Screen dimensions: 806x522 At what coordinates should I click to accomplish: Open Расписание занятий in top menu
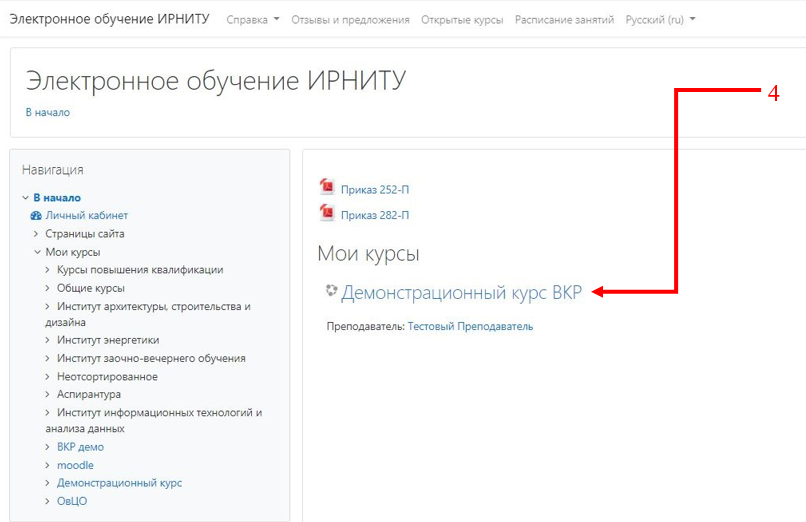[564, 20]
